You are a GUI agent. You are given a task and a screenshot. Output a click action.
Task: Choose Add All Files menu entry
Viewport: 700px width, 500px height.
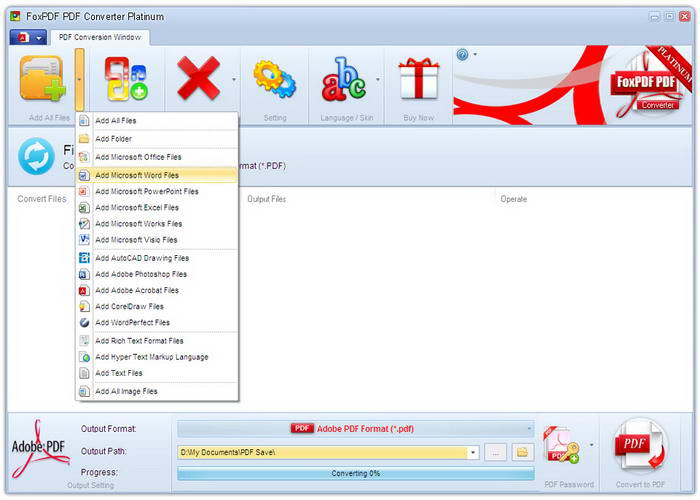(x=157, y=121)
